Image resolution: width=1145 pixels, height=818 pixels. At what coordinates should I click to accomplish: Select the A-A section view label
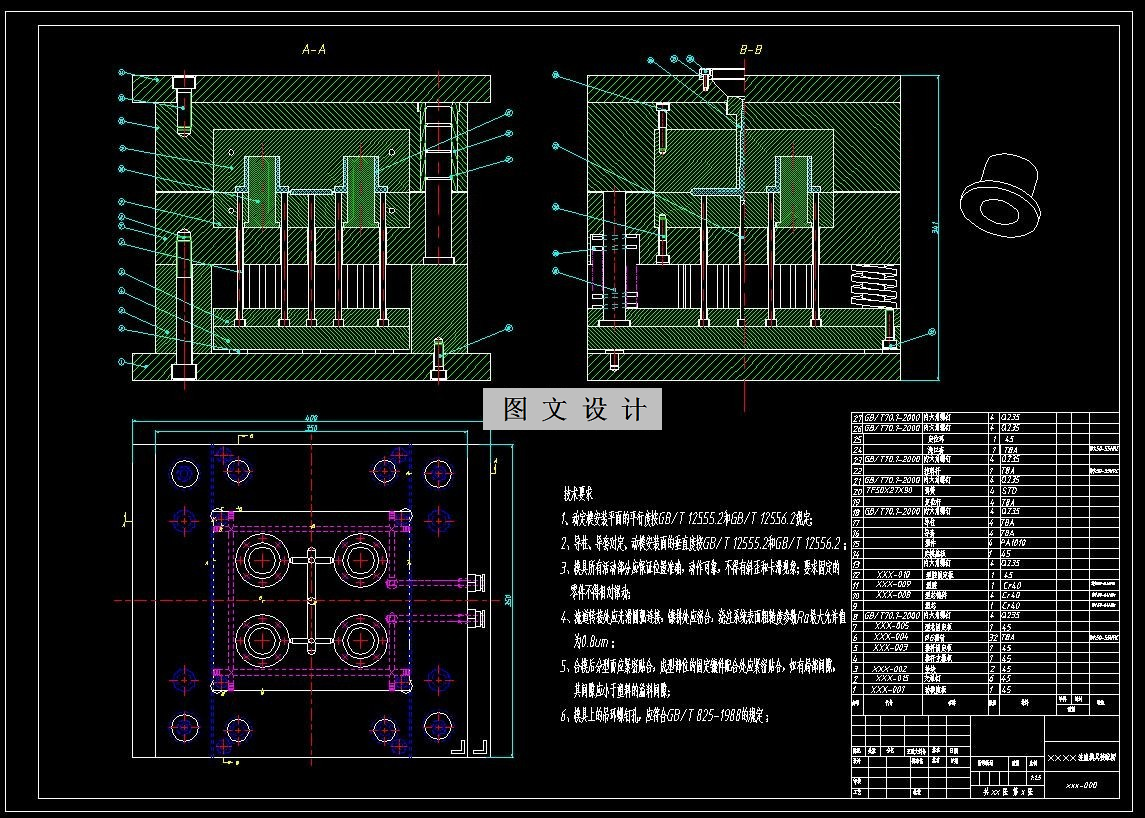pos(313,50)
